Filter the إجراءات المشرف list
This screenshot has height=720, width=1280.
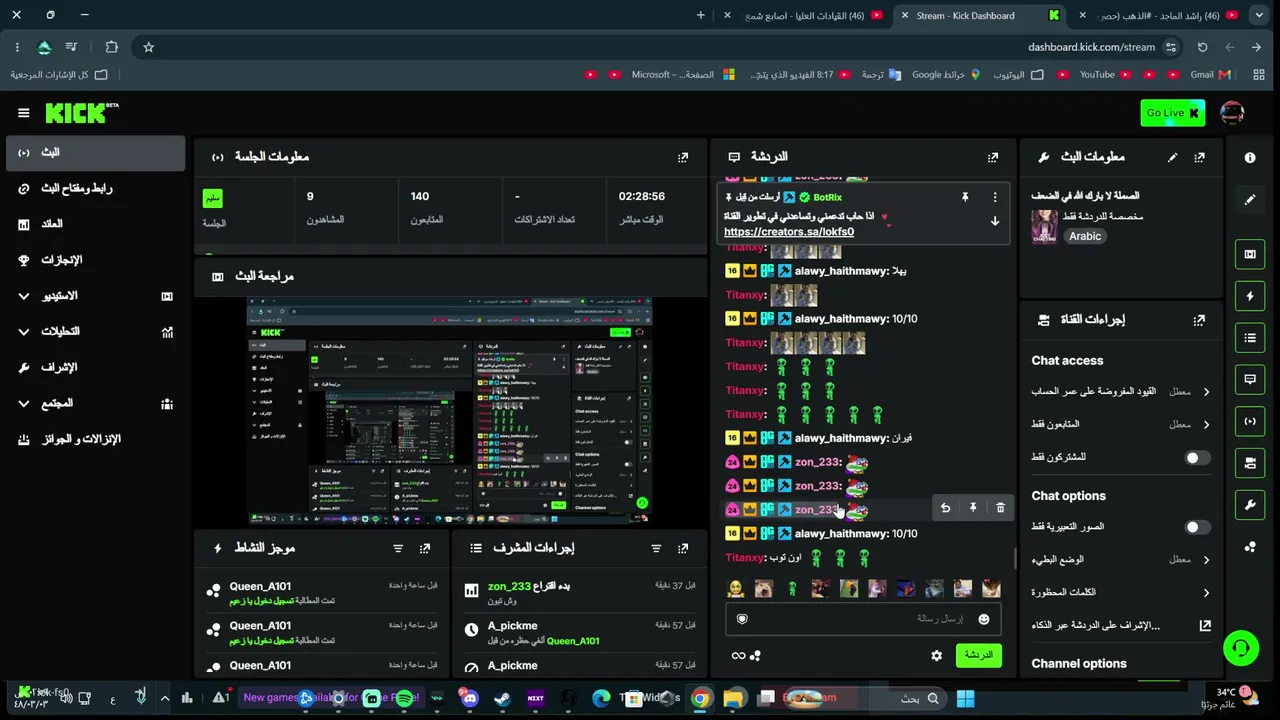[656, 548]
